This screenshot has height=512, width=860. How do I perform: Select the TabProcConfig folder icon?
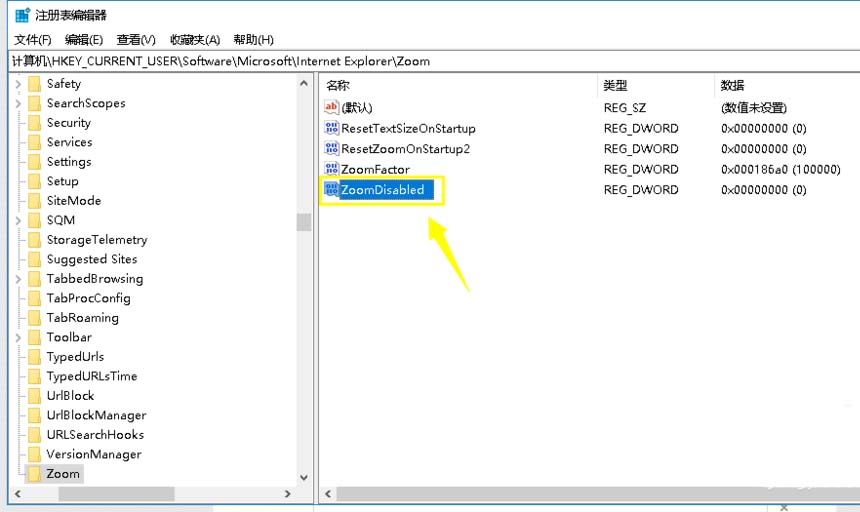[x=35, y=298]
